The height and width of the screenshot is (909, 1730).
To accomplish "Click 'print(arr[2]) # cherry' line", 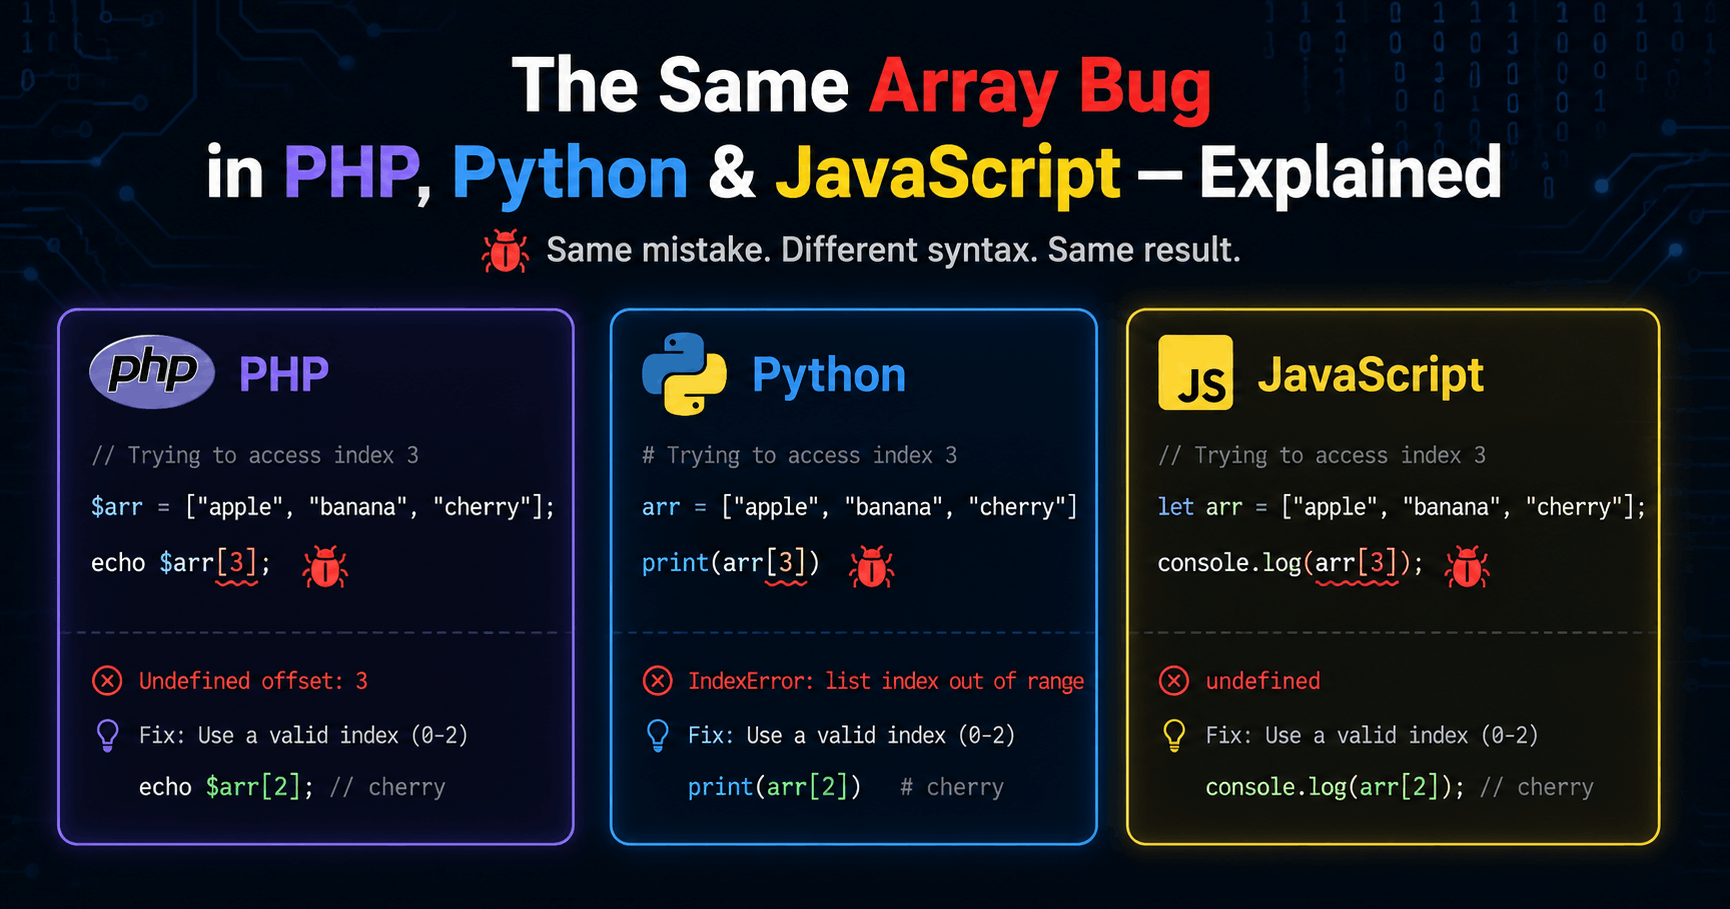I will pos(846,787).
